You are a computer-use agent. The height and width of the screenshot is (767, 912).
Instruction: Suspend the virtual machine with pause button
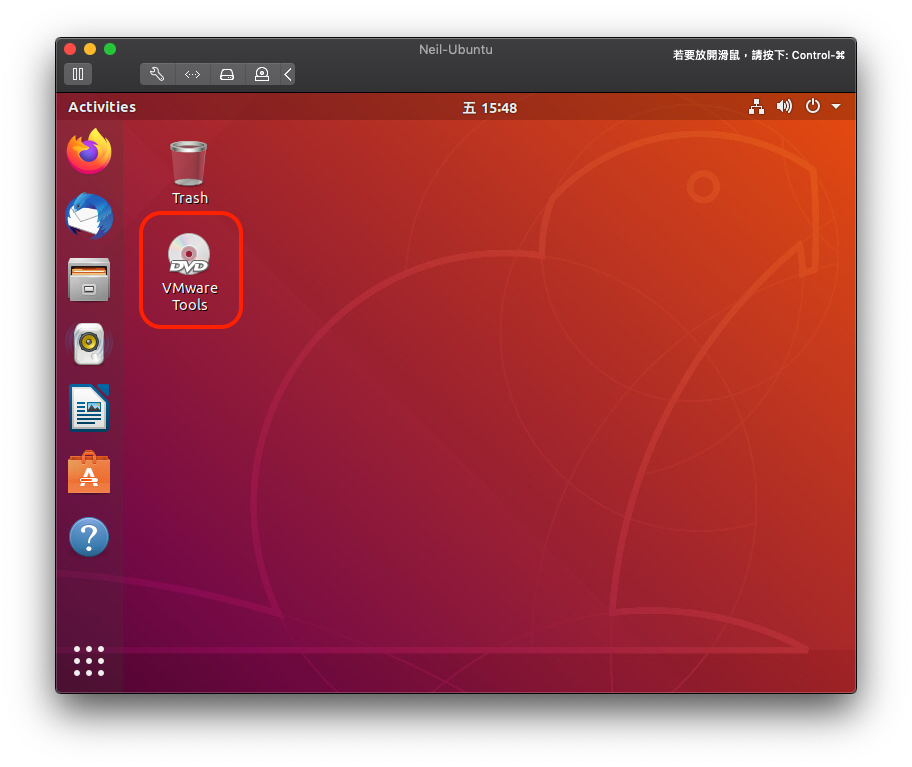click(78, 73)
